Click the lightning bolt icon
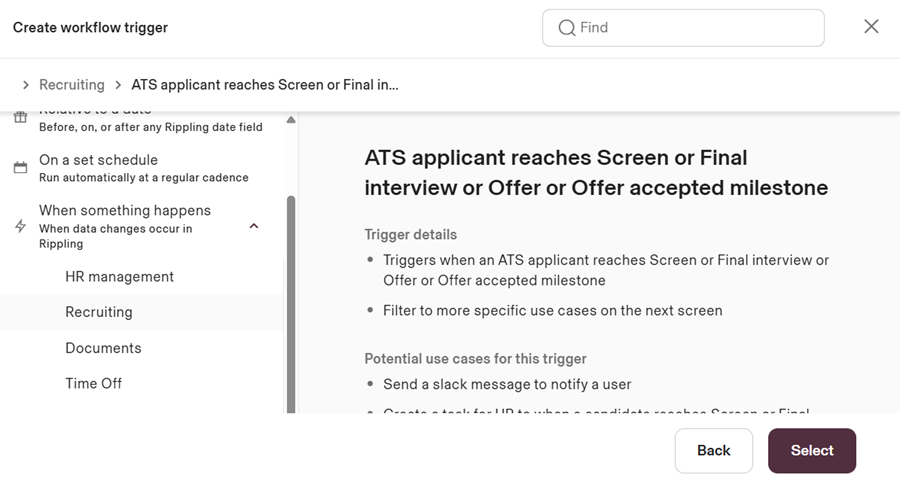 coord(20,227)
